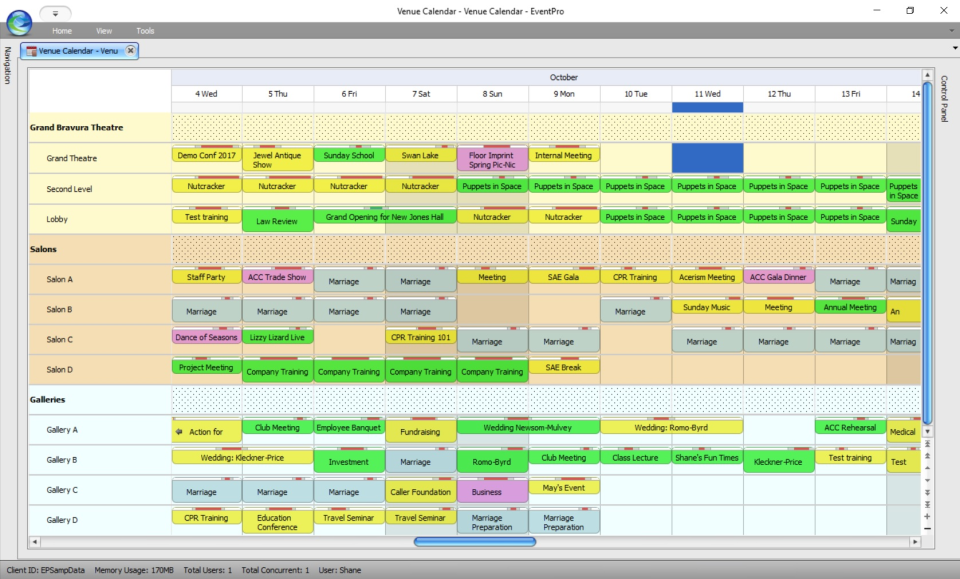The height and width of the screenshot is (579, 960).
Task: Select the Internal Meeting event
Action: click(x=564, y=155)
